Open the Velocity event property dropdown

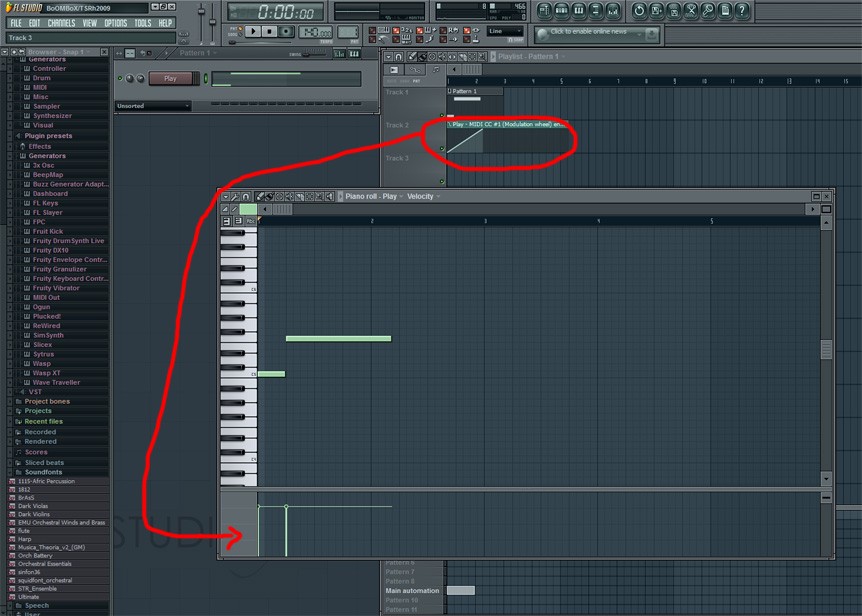pos(423,196)
